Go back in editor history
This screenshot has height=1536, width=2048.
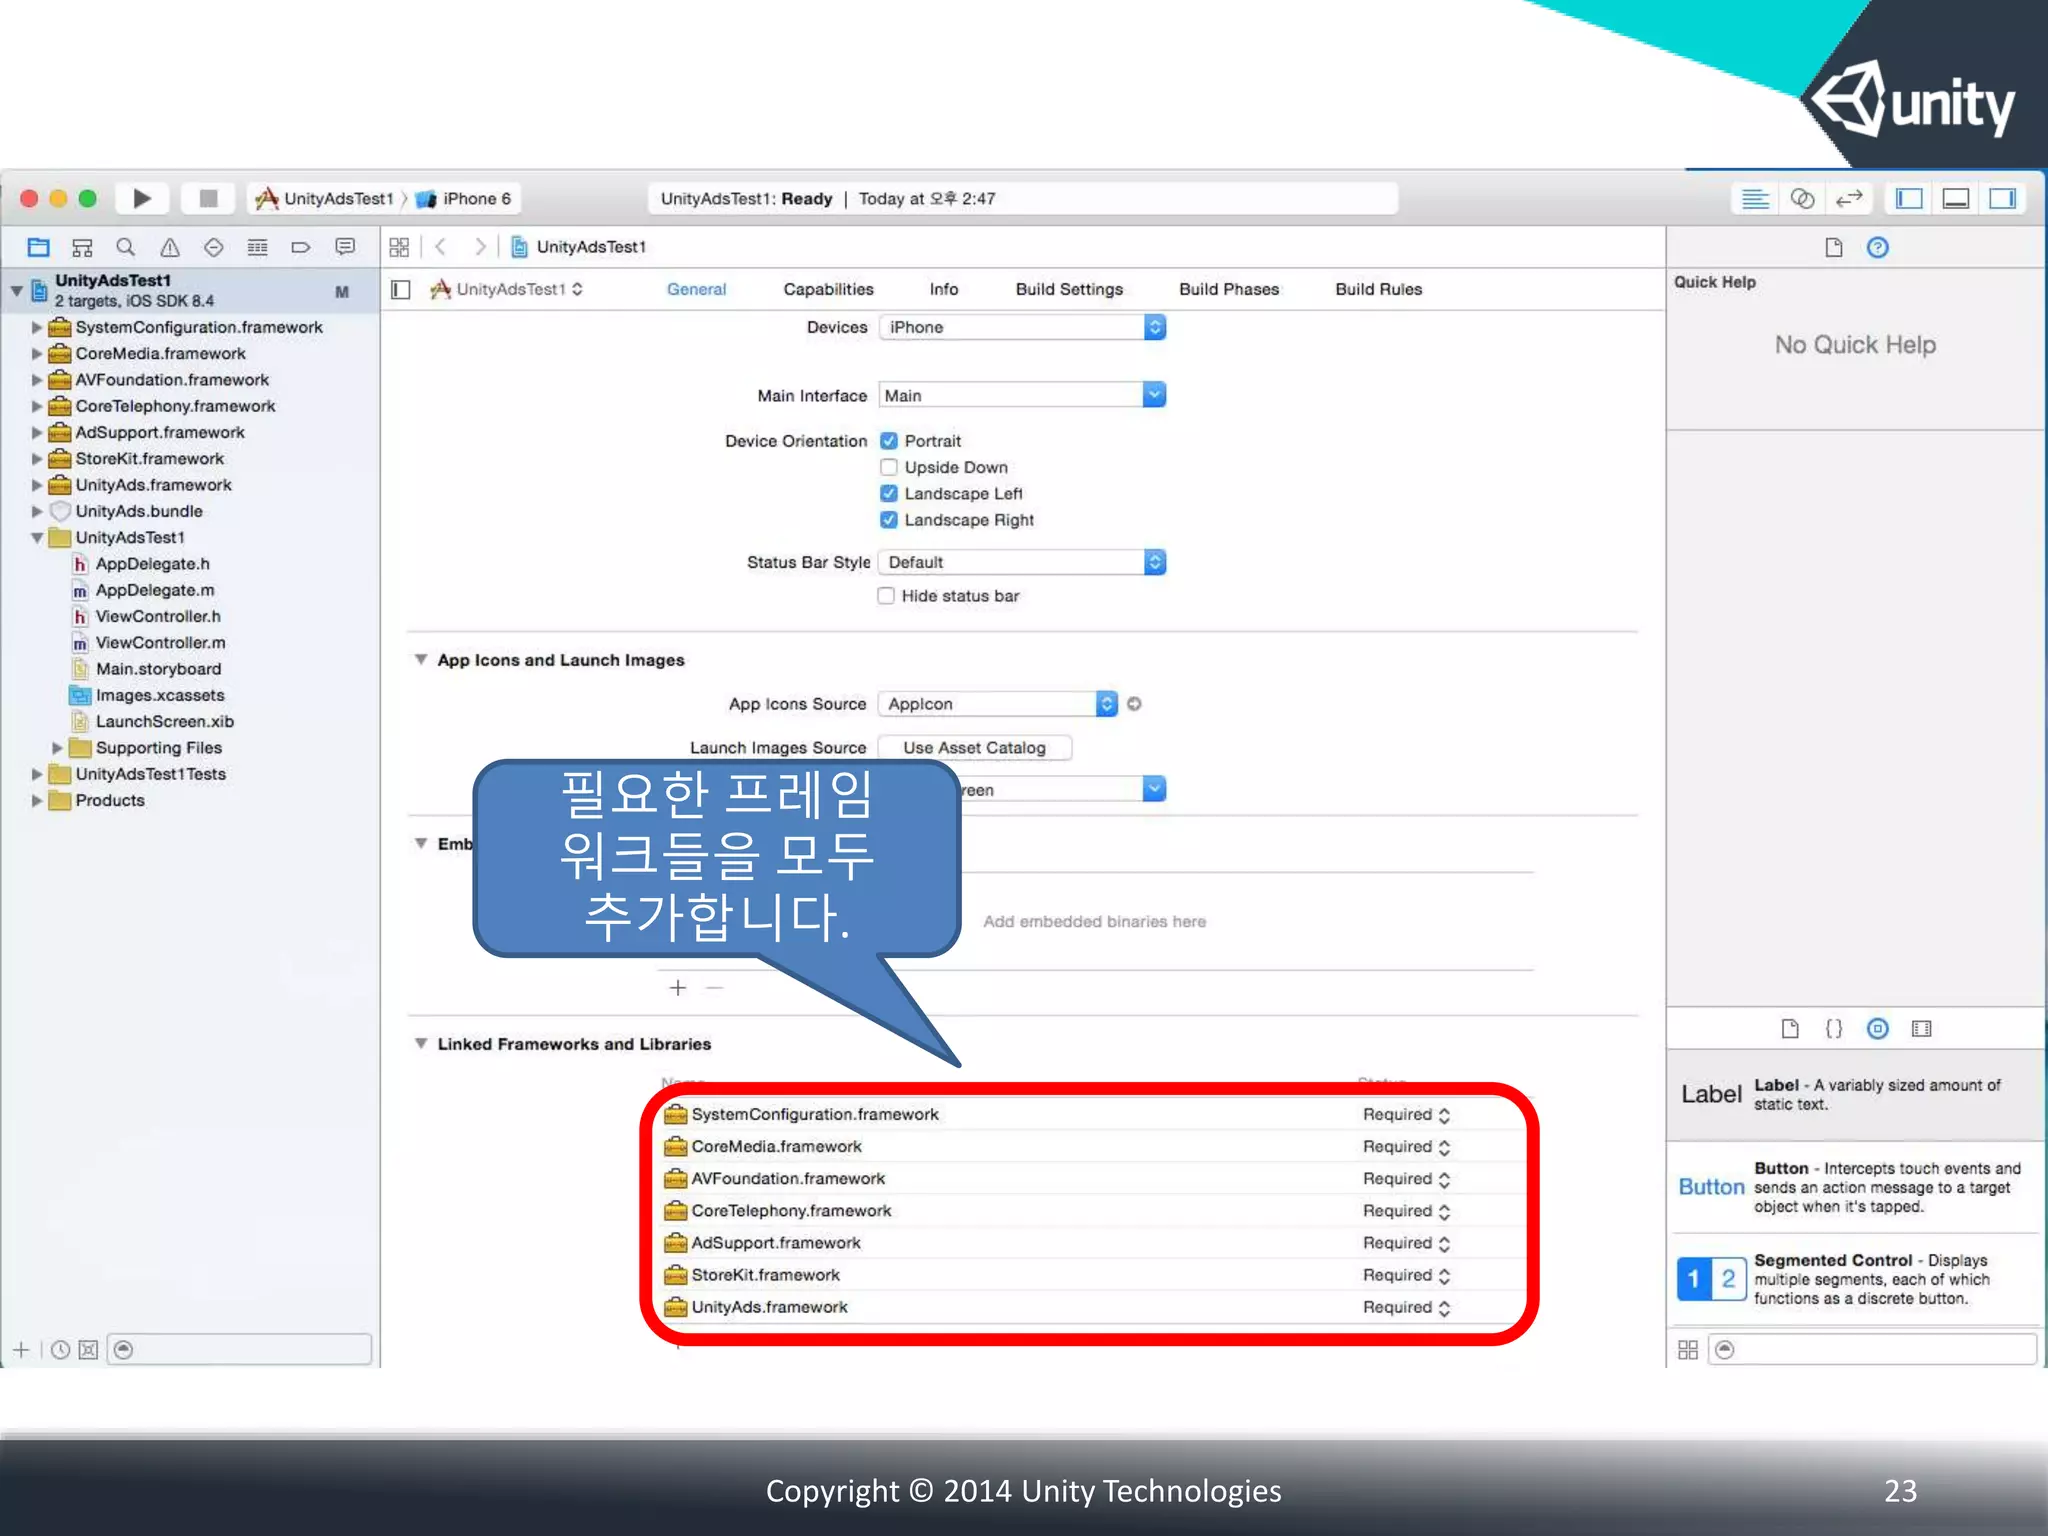440,247
